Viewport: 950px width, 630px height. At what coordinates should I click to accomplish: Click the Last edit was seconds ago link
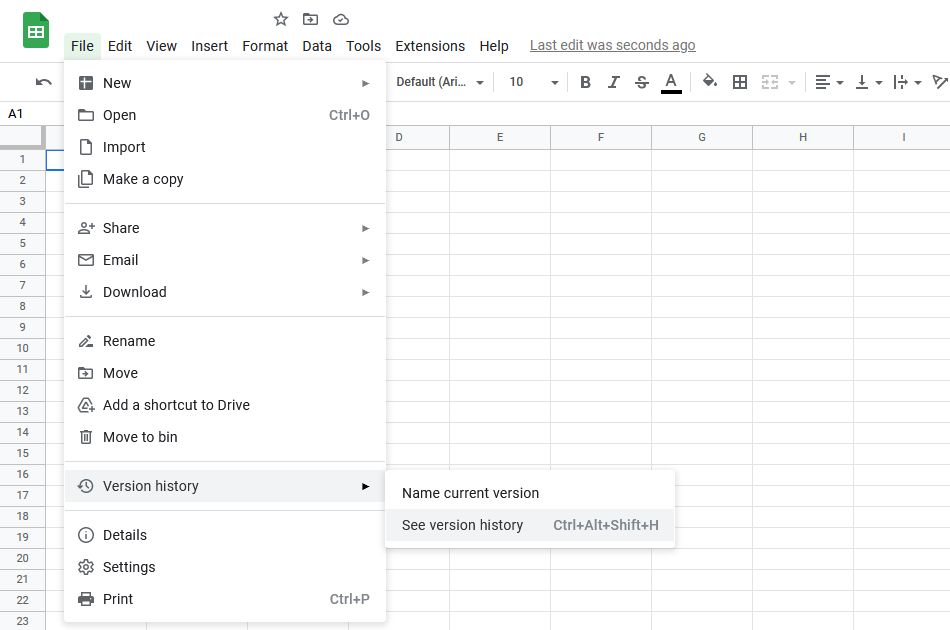tap(612, 45)
